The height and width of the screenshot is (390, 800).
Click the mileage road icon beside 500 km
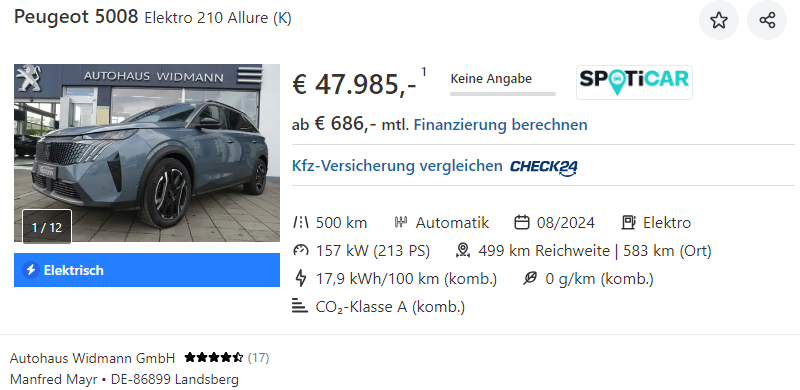point(301,223)
